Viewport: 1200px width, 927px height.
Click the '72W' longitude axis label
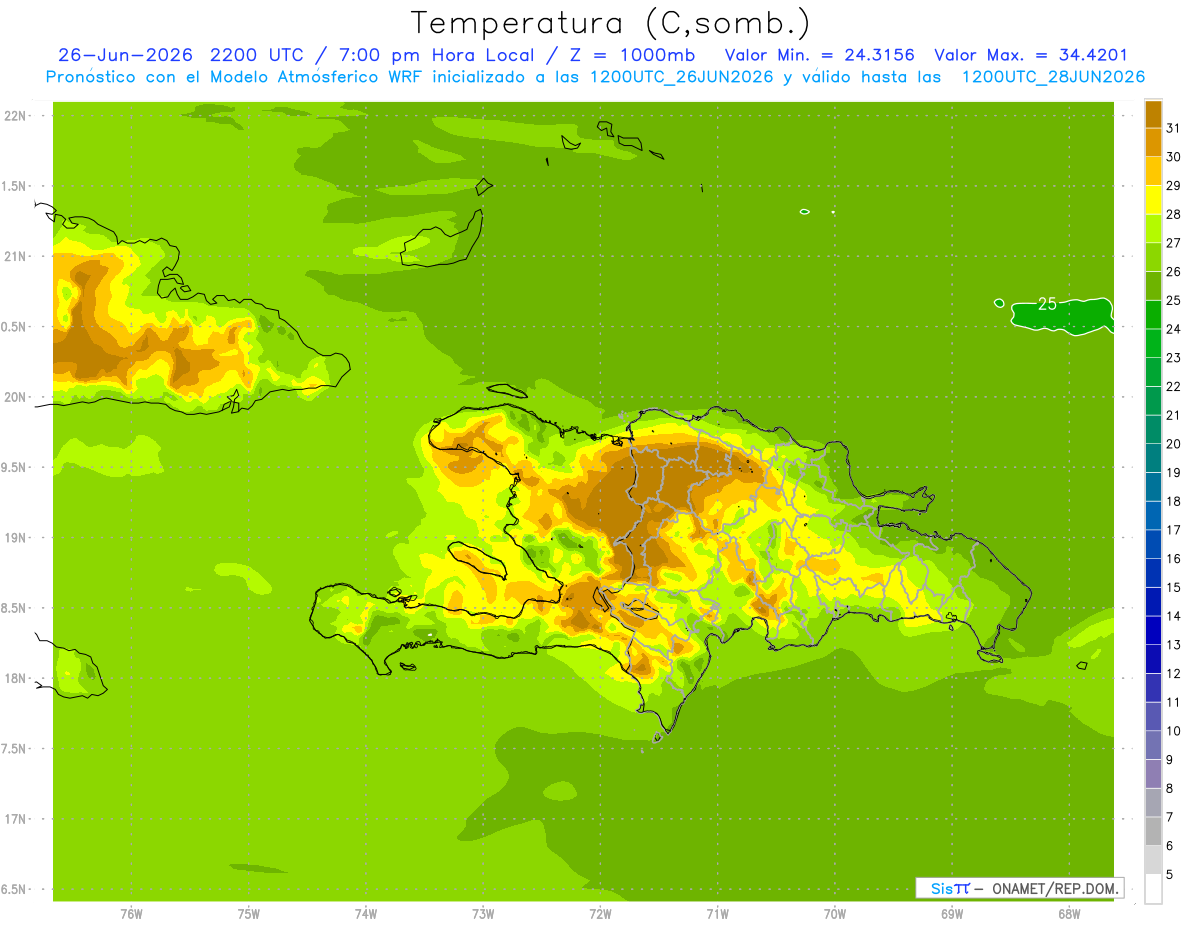pos(600,913)
